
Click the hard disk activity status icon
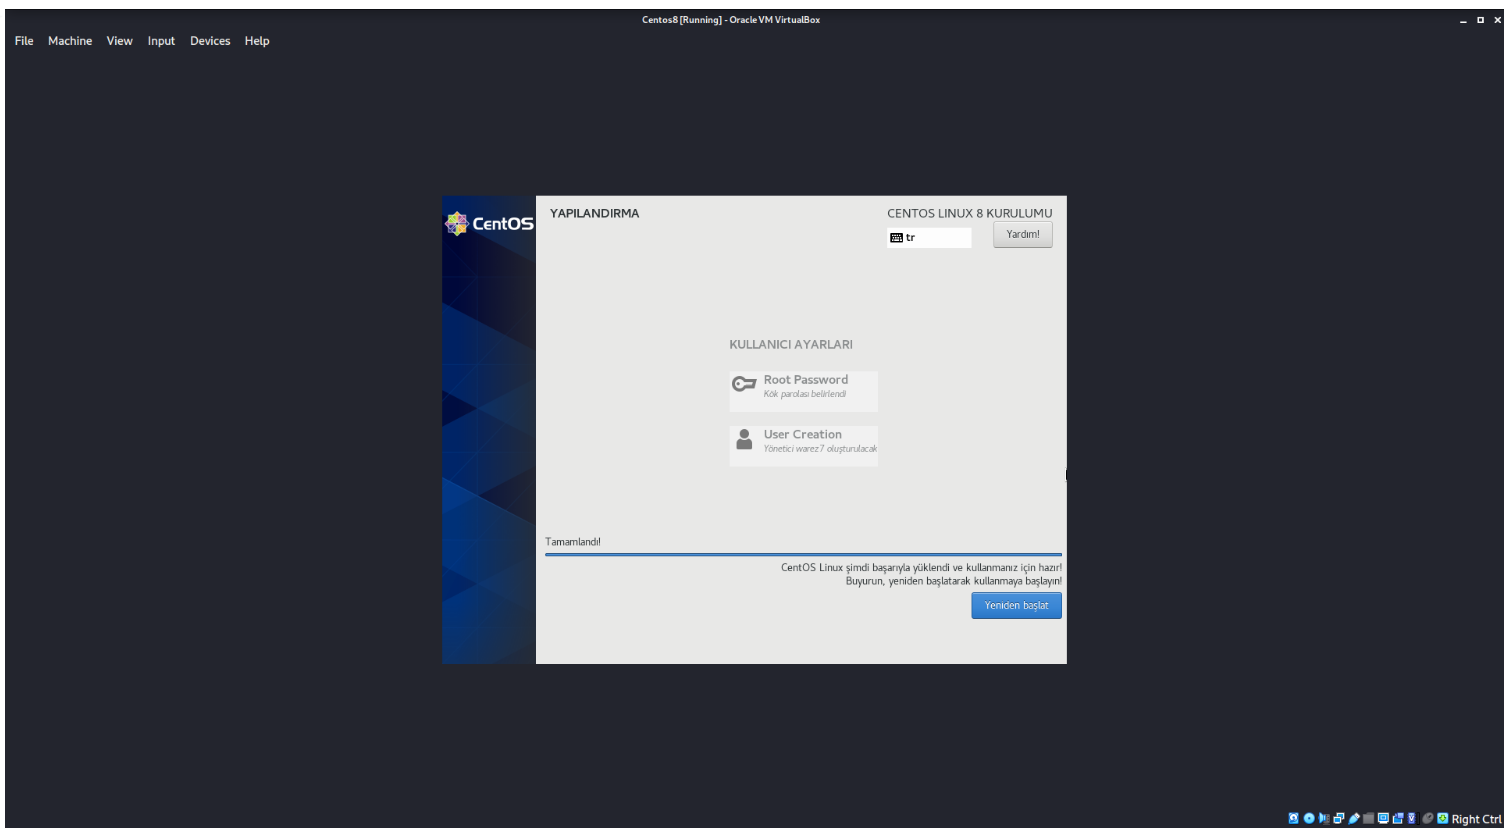1294,818
